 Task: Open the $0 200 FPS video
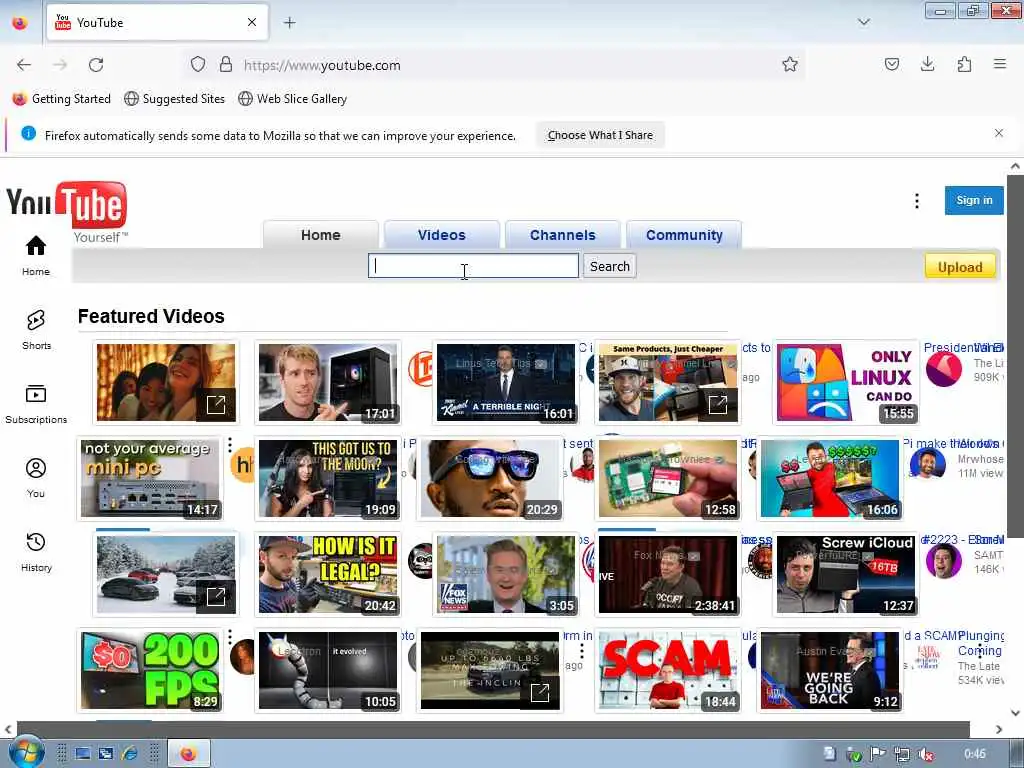click(150, 671)
